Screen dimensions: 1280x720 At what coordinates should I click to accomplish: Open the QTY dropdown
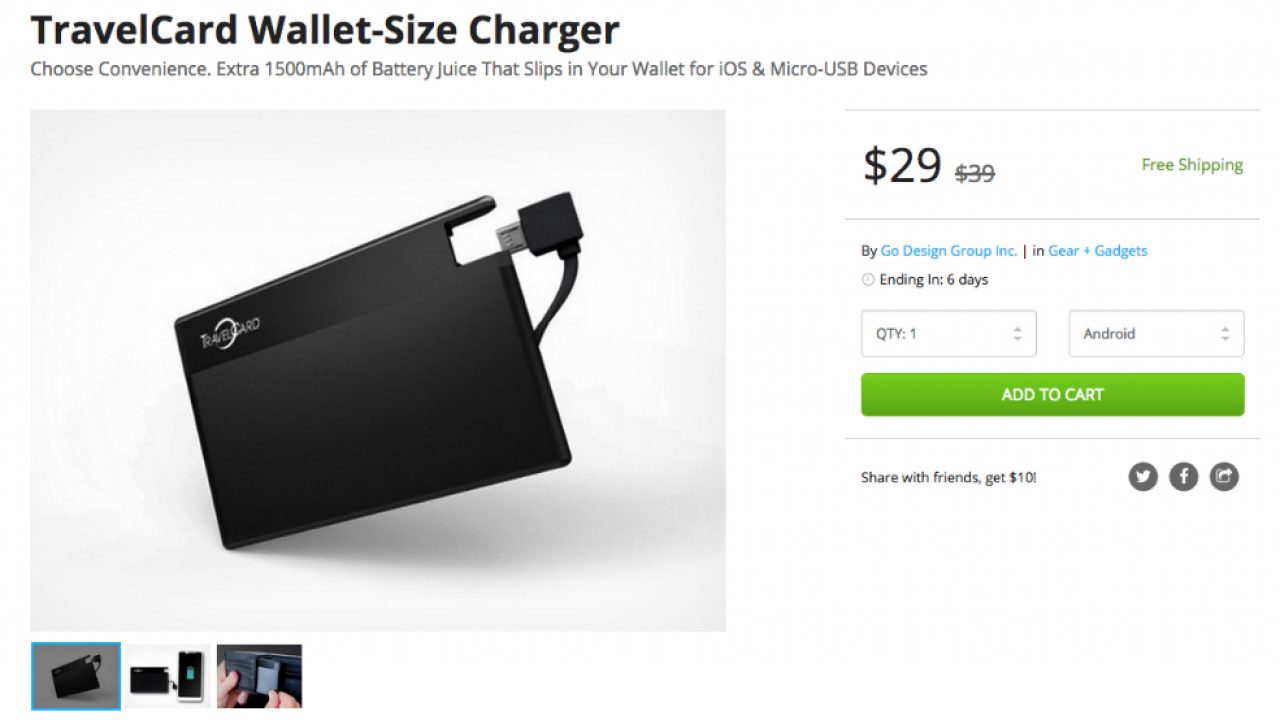click(x=949, y=334)
